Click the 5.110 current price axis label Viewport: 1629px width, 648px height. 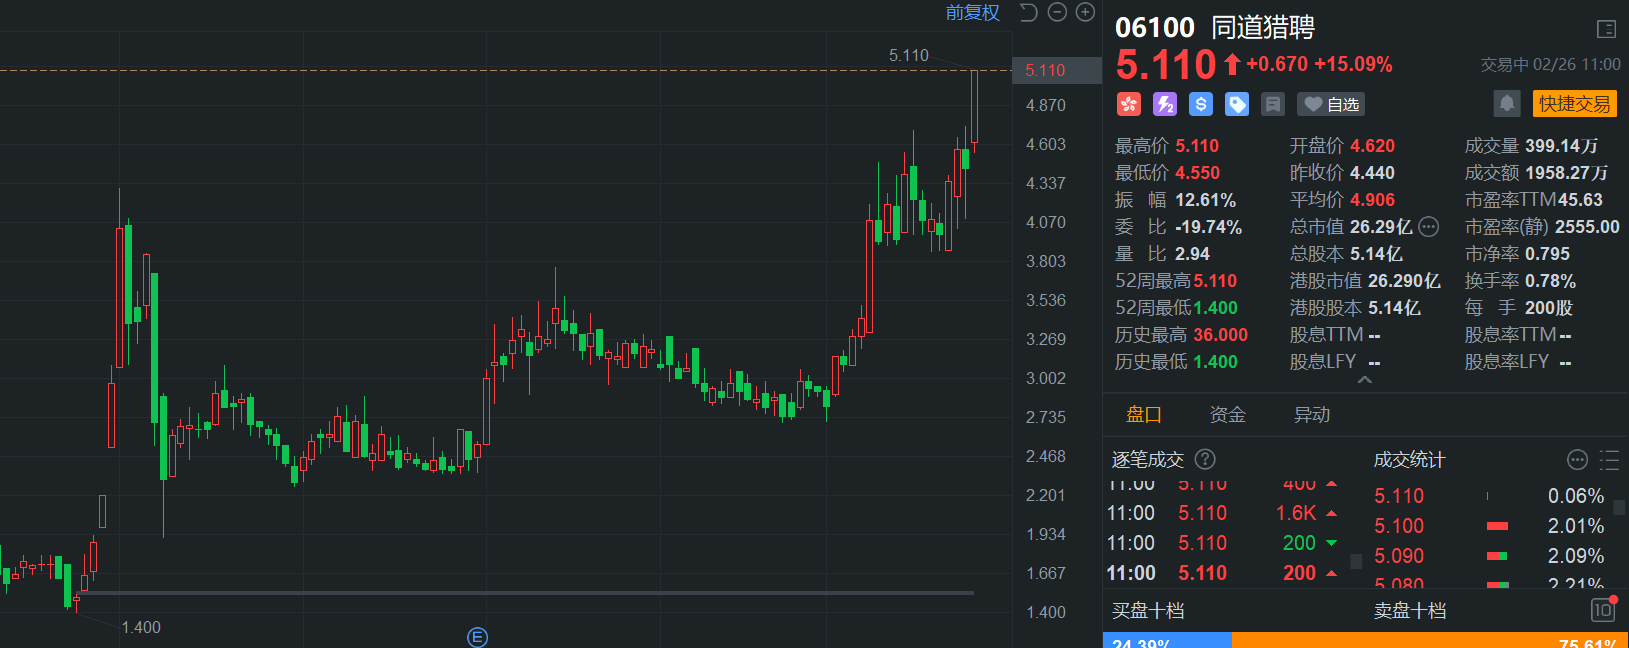1057,70
